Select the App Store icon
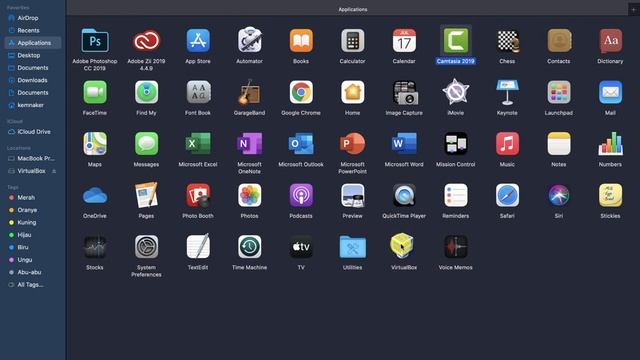The width and height of the screenshot is (640, 360). 198,40
